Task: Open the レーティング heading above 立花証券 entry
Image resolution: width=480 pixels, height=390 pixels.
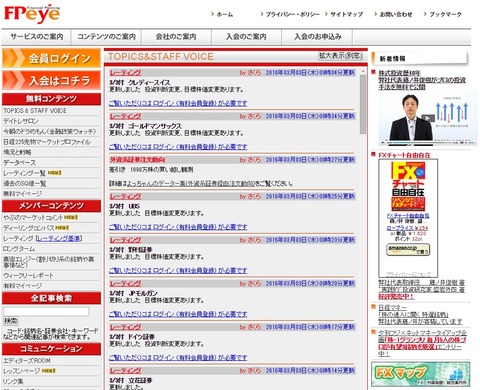Action: pos(125,371)
